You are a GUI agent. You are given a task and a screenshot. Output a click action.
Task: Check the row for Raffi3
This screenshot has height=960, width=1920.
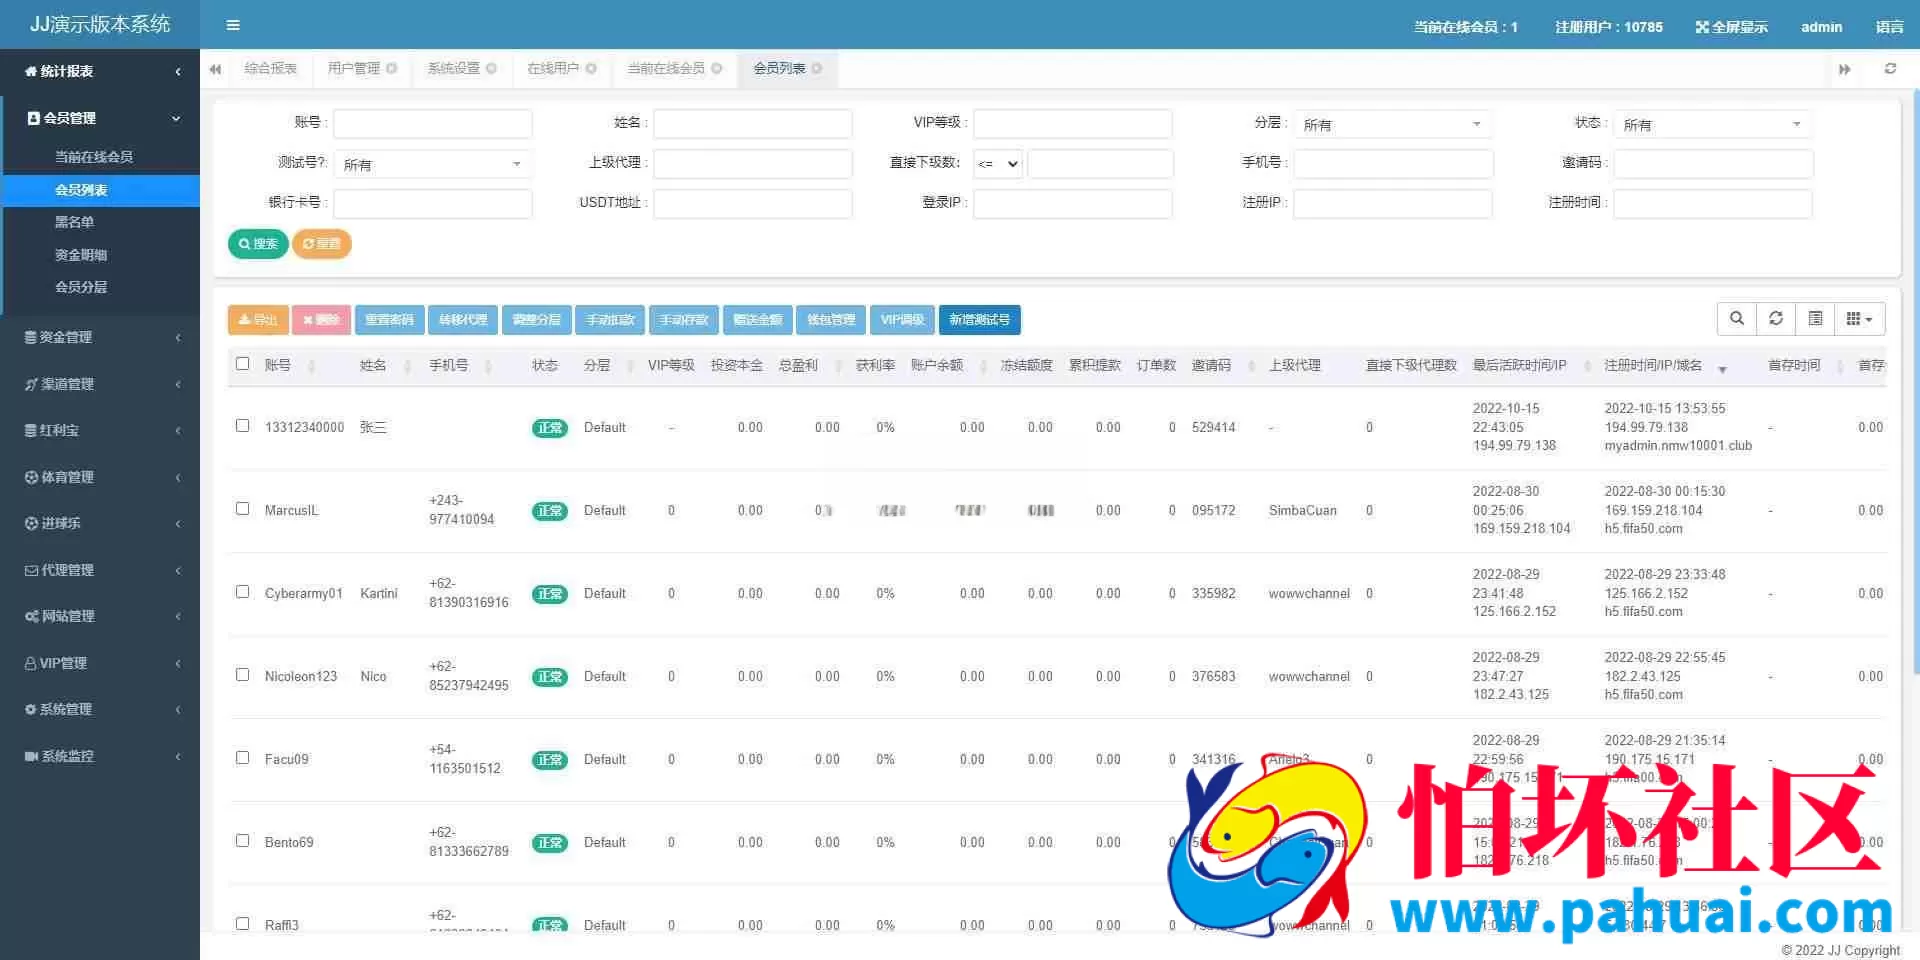[x=242, y=924]
